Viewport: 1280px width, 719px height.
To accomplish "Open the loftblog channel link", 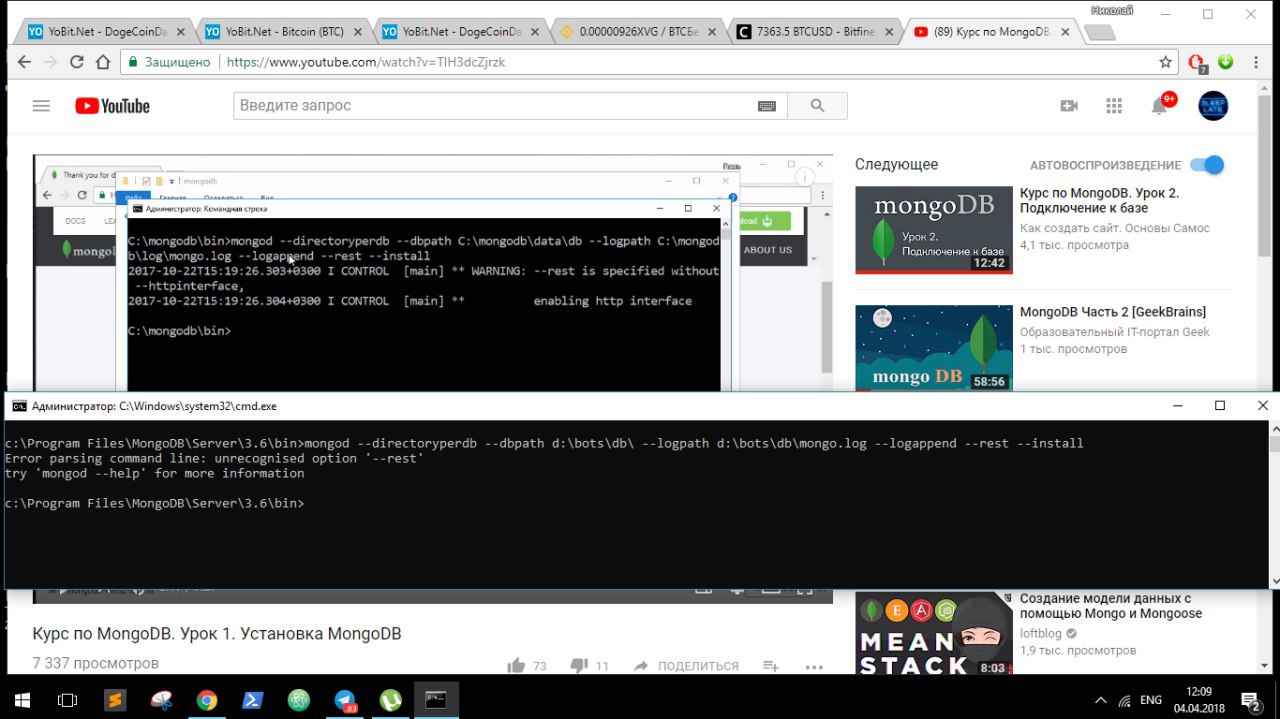I will point(1041,633).
